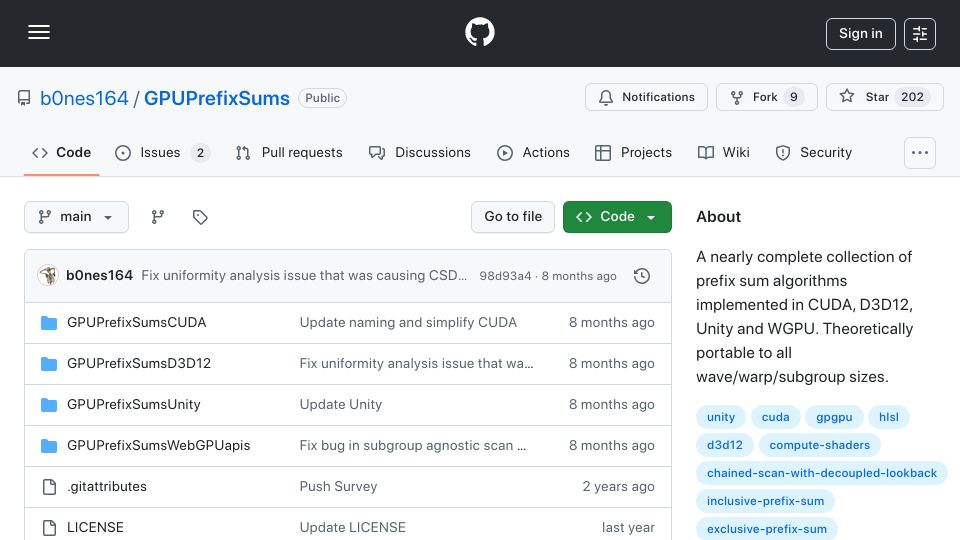
Task: Open the Projects tab
Action: click(x=633, y=152)
